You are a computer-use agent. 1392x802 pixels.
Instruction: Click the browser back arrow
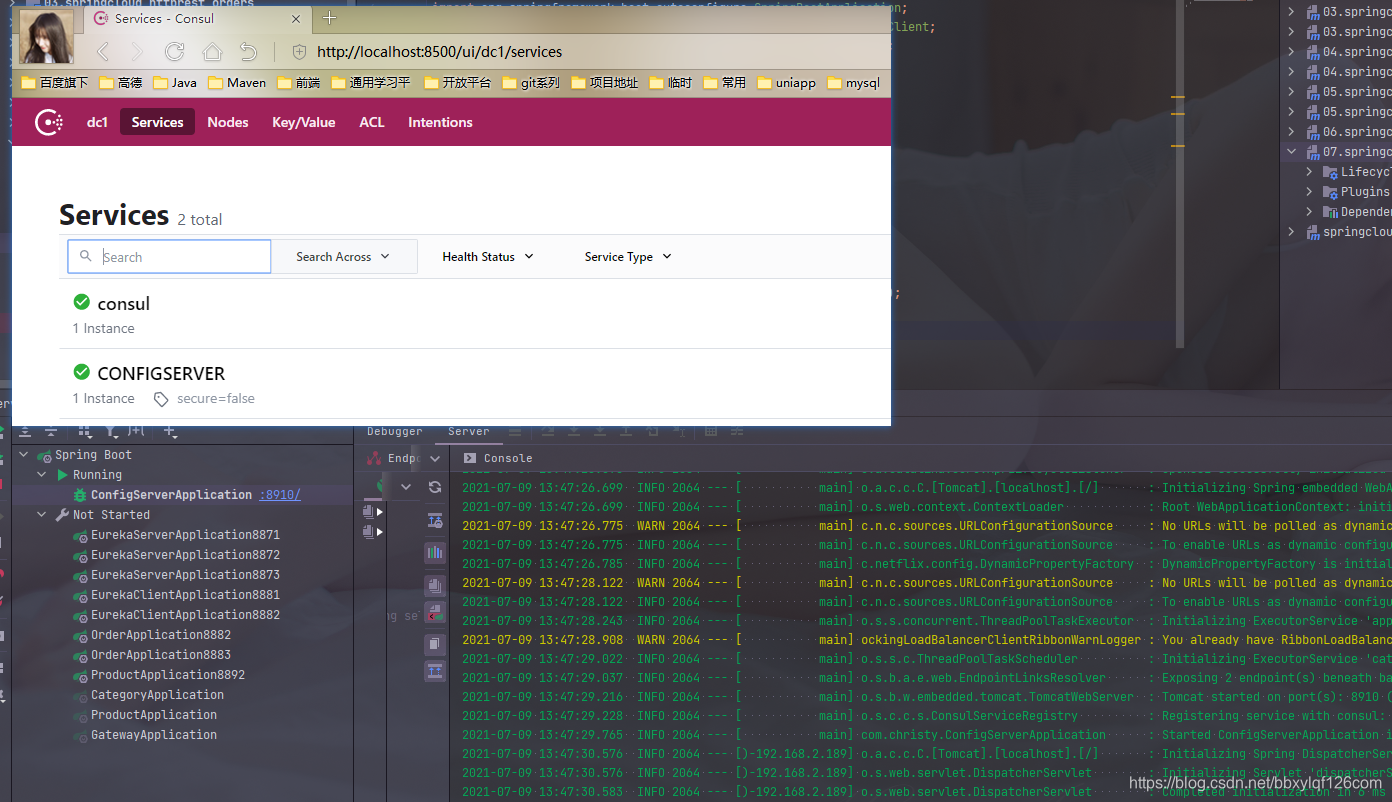point(102,52)
